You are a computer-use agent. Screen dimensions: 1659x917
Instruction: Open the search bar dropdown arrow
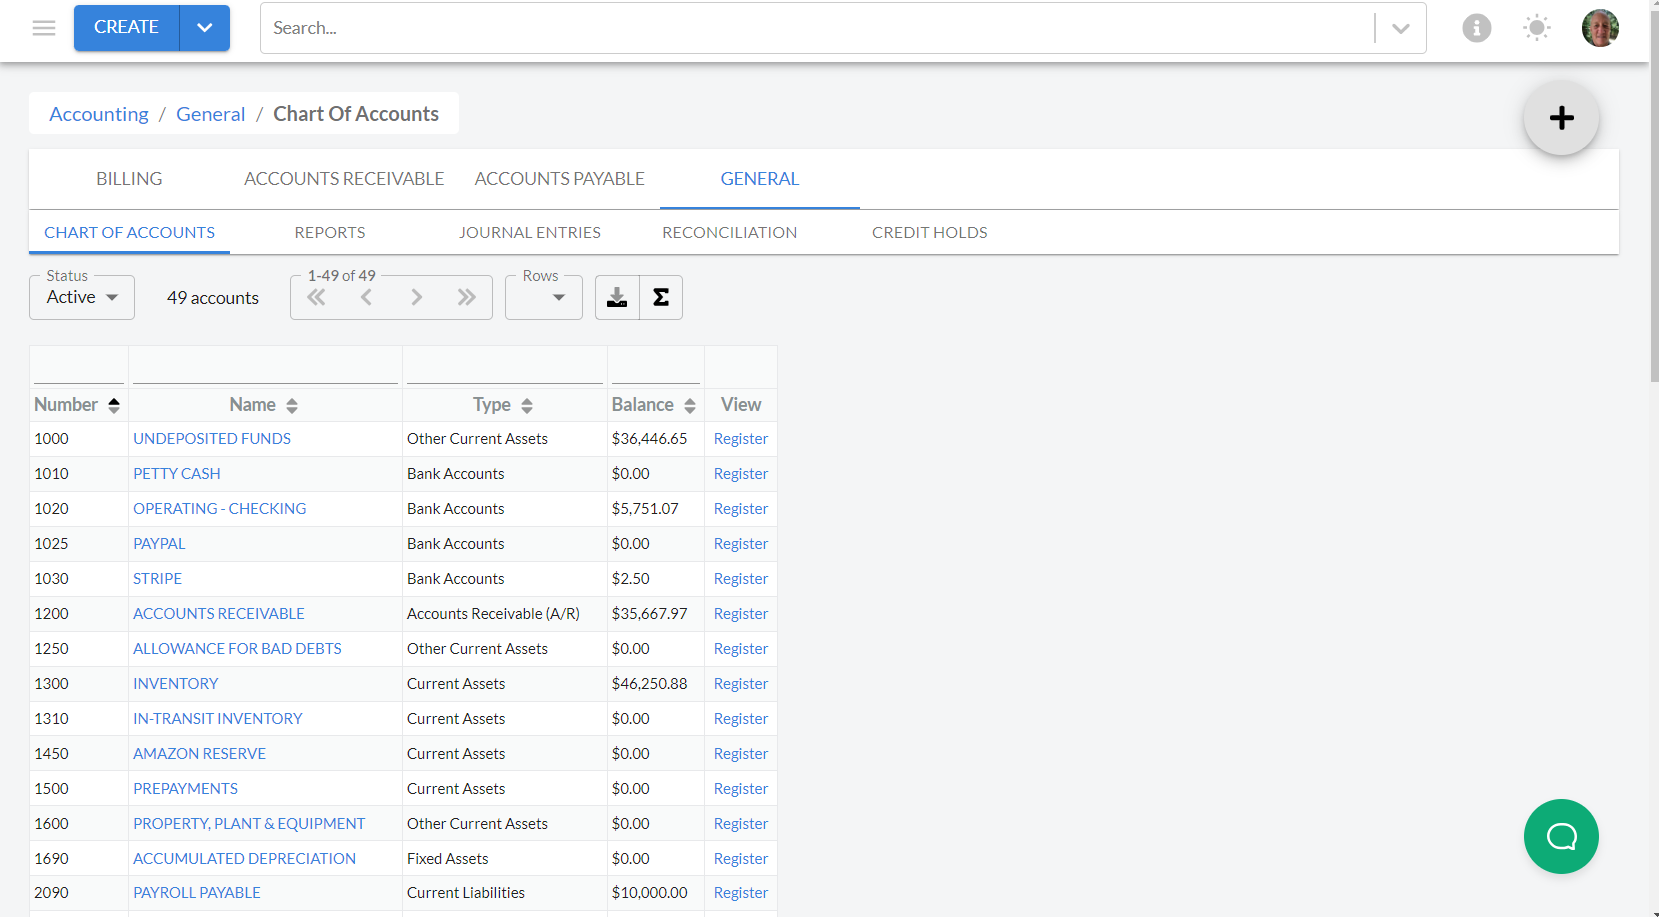[1399, 28]
